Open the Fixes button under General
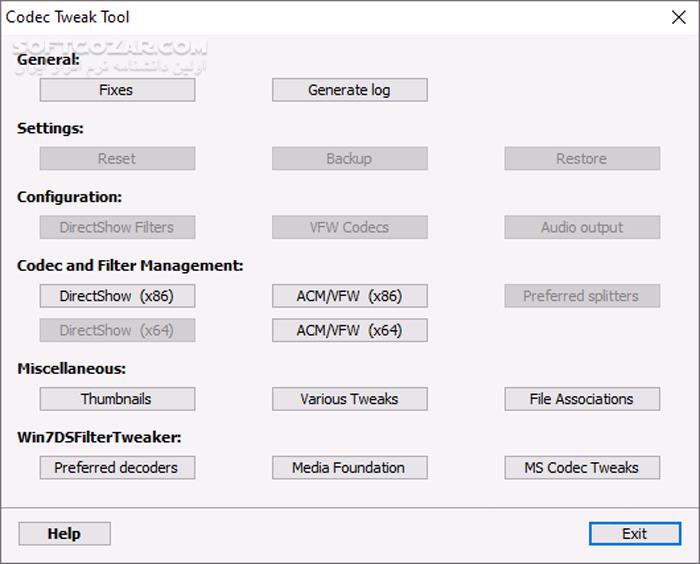 pyautogui.click(x=117, y=90)
